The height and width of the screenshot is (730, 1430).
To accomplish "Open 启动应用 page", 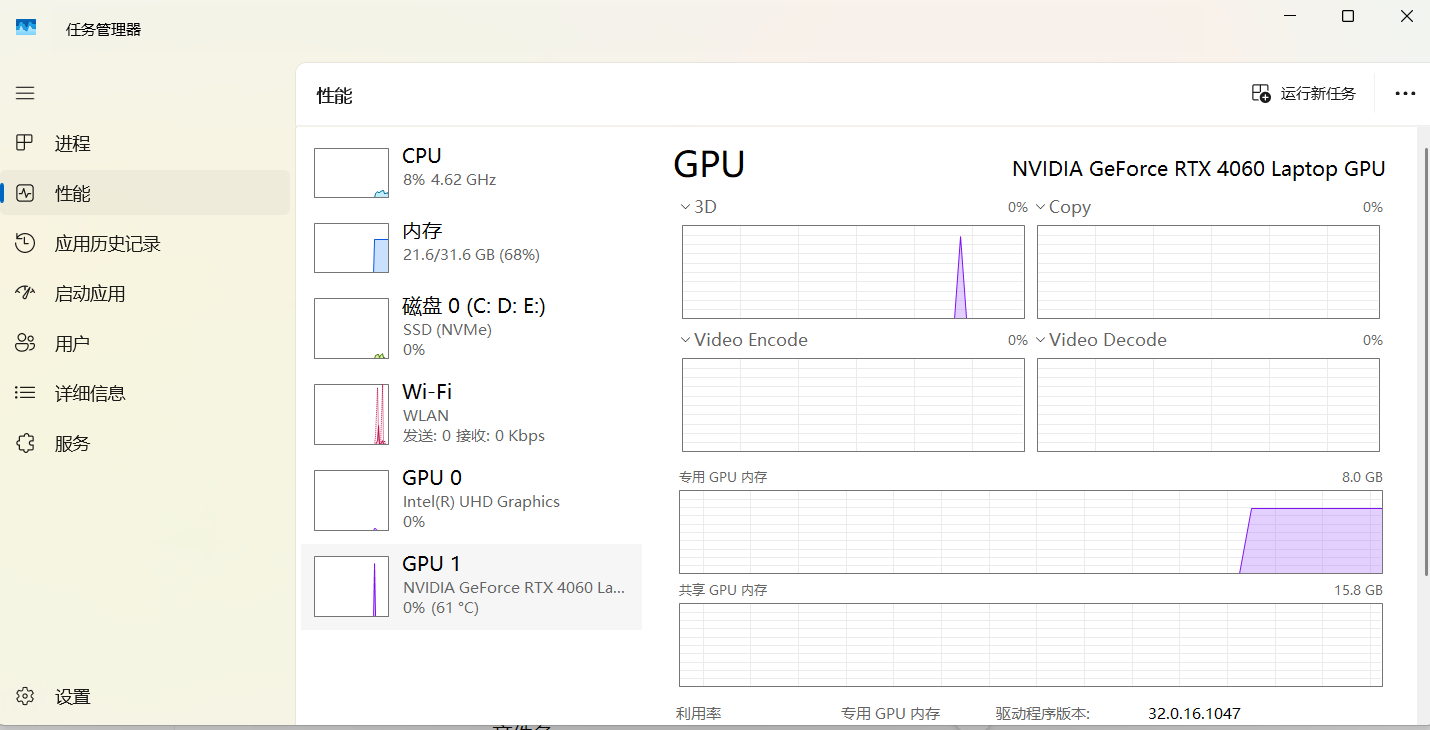I will [x=145, y=293].
